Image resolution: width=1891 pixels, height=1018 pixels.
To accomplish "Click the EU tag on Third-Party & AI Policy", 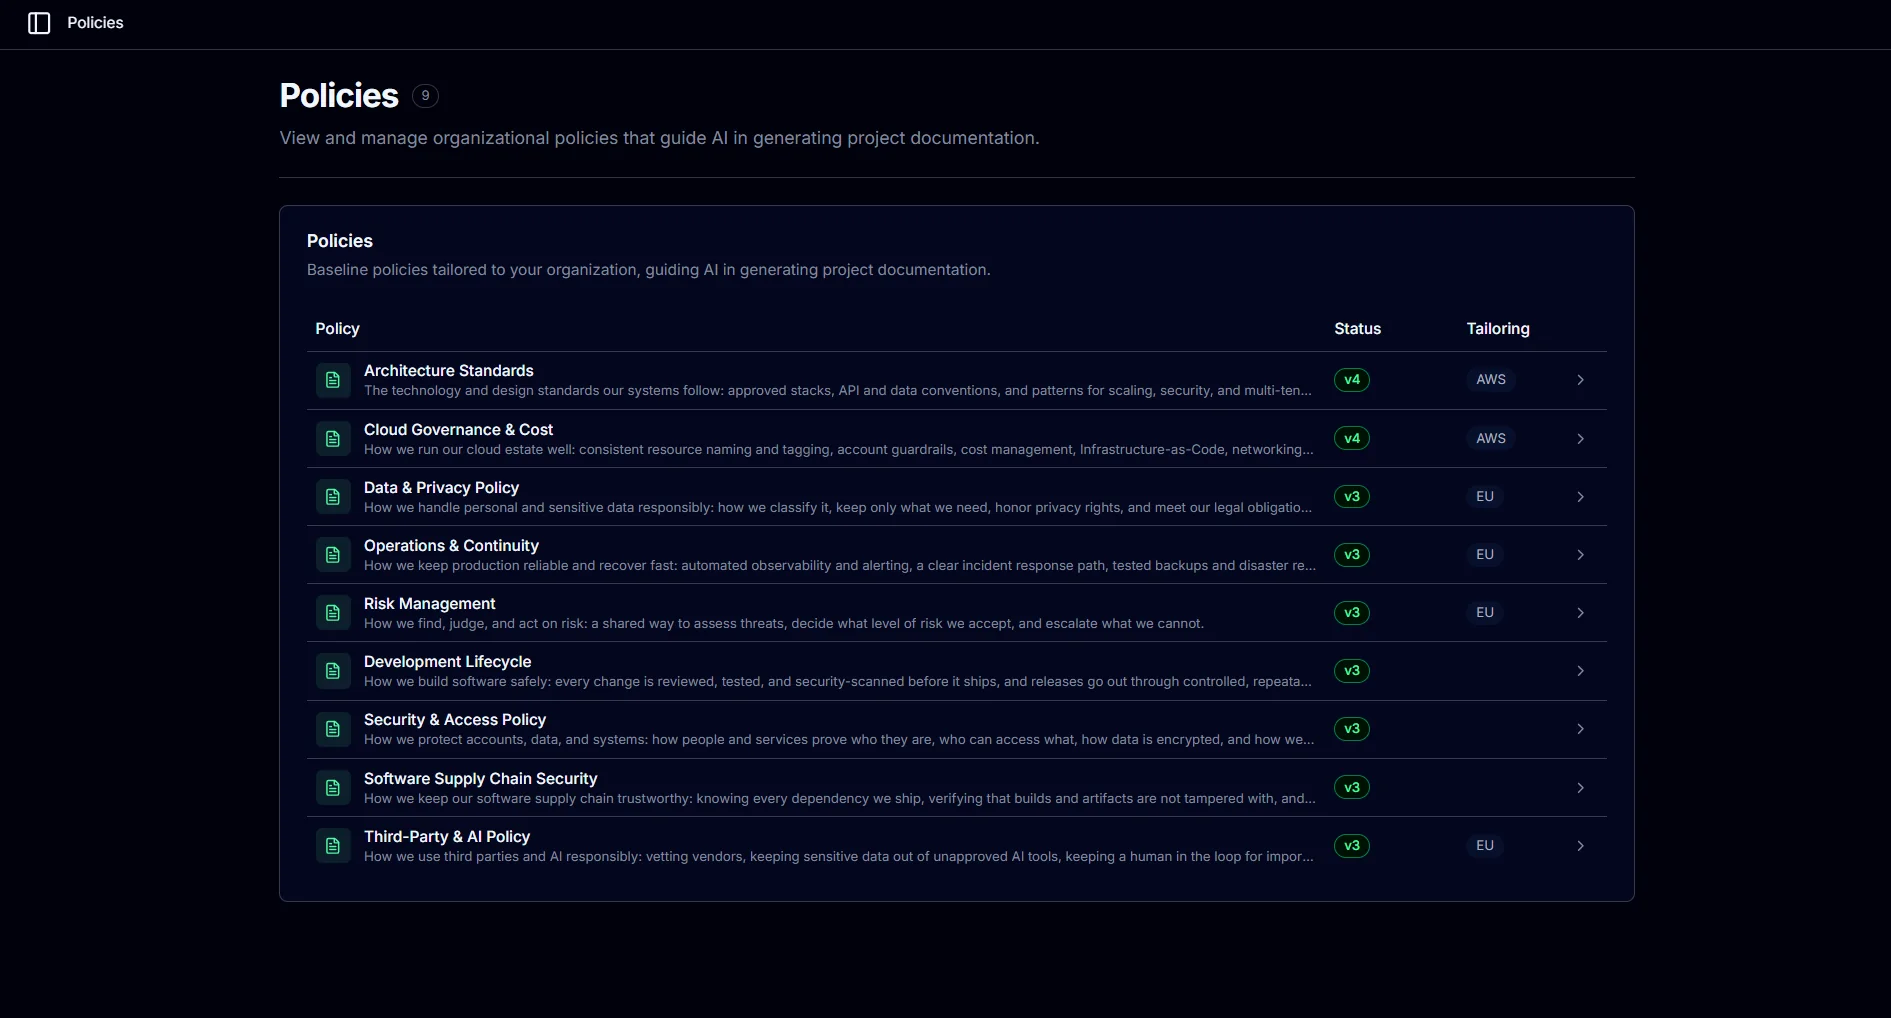I will coord(1485,846).
